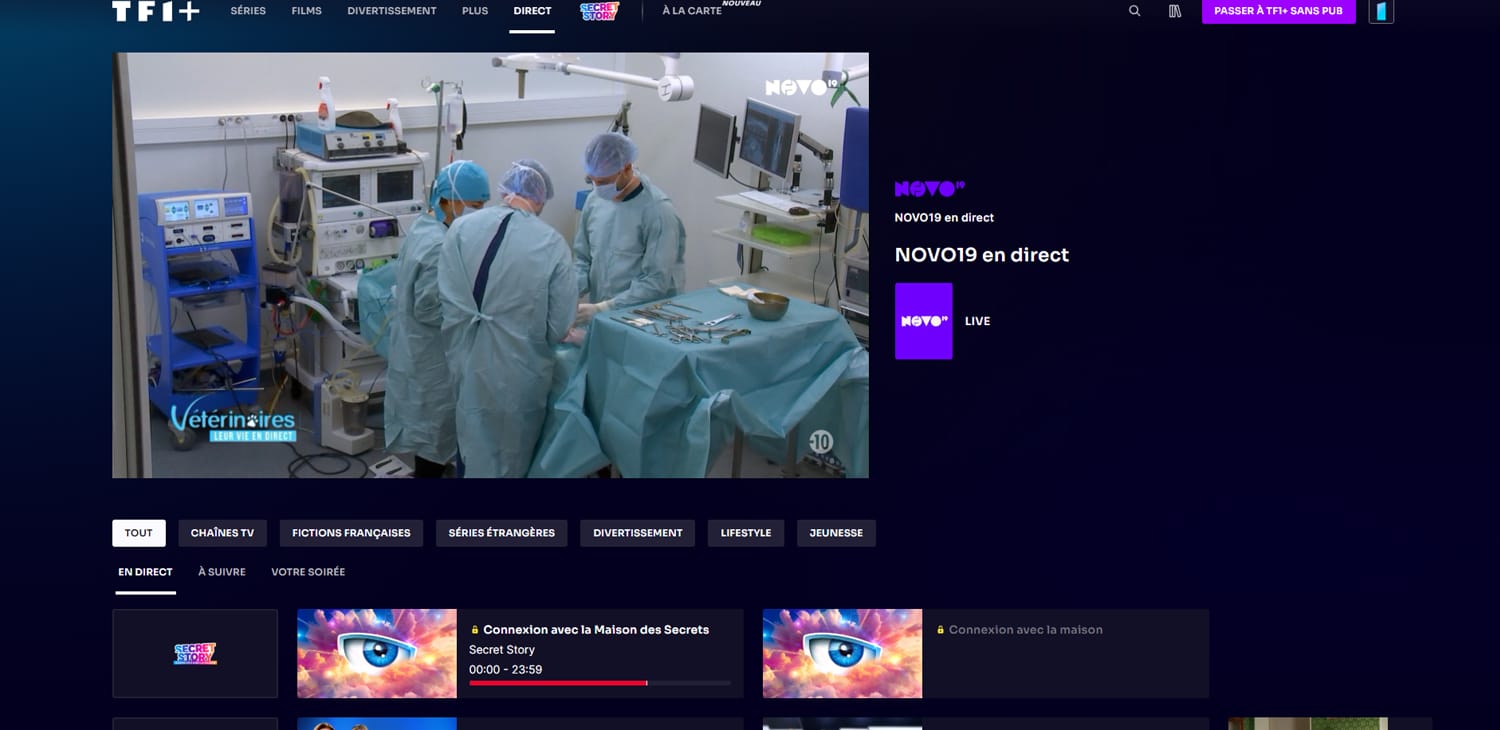Screen dimensions: 1500x730
Task: Open Connexion avec la Maison des Secrets thumbnail
Action: click(x=377, y=653)
